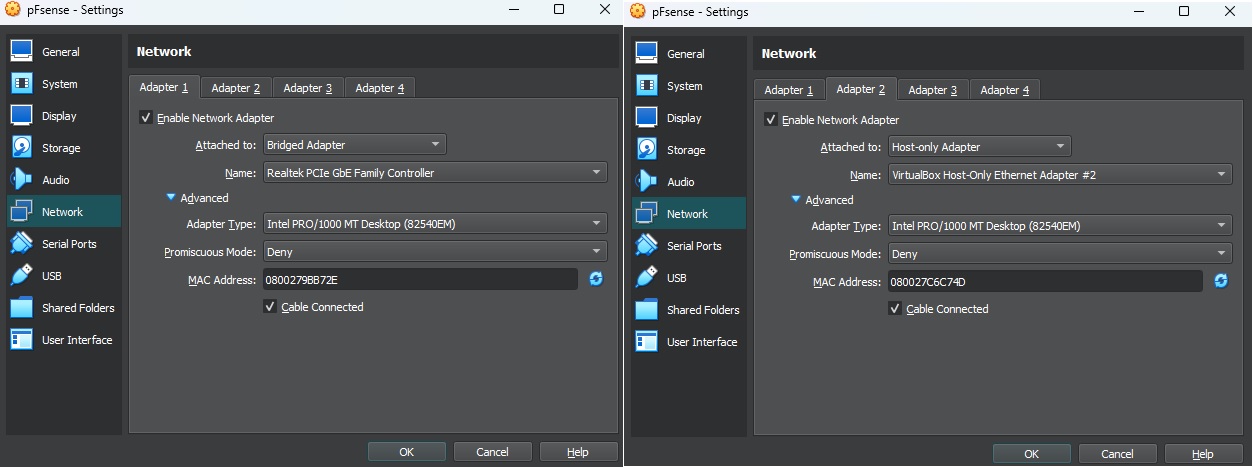Screen dimensions: 1253x467
Task: Click Cancel button in left settings window
Action: click(x=493, y=452)
